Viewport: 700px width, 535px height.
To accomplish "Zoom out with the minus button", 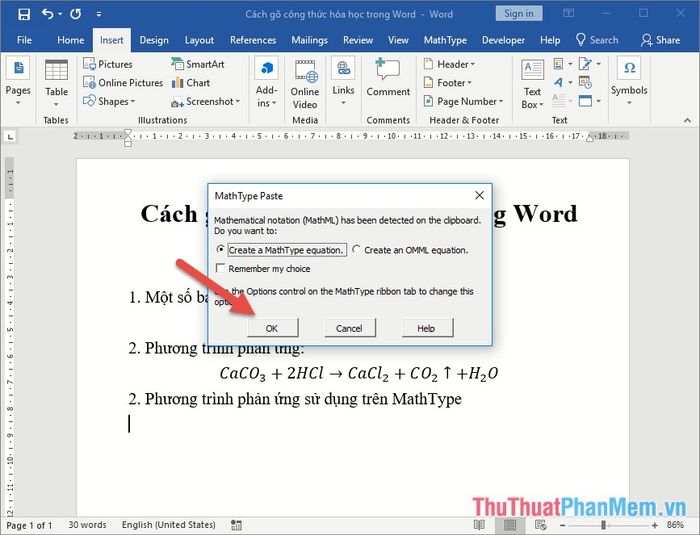I will [562, 525].
